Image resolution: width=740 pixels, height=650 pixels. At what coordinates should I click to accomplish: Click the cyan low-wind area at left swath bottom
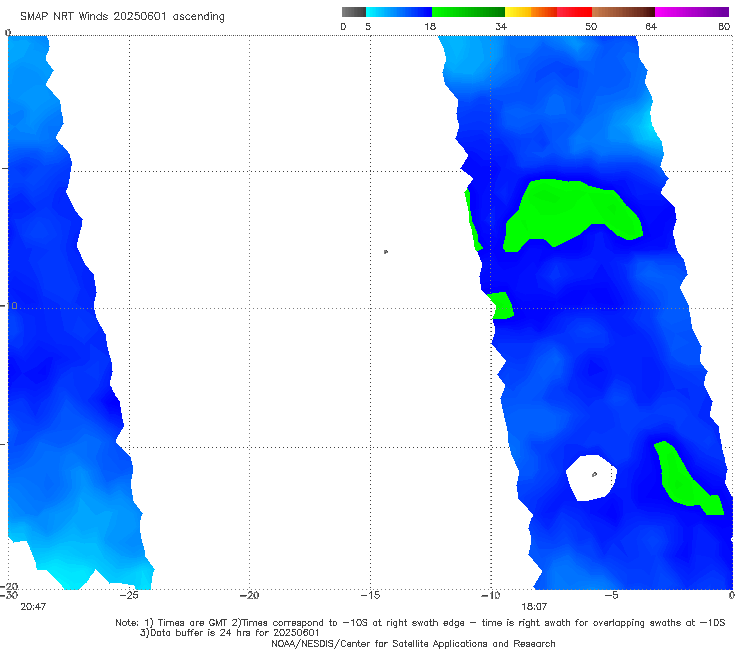(x=71, y=574)
